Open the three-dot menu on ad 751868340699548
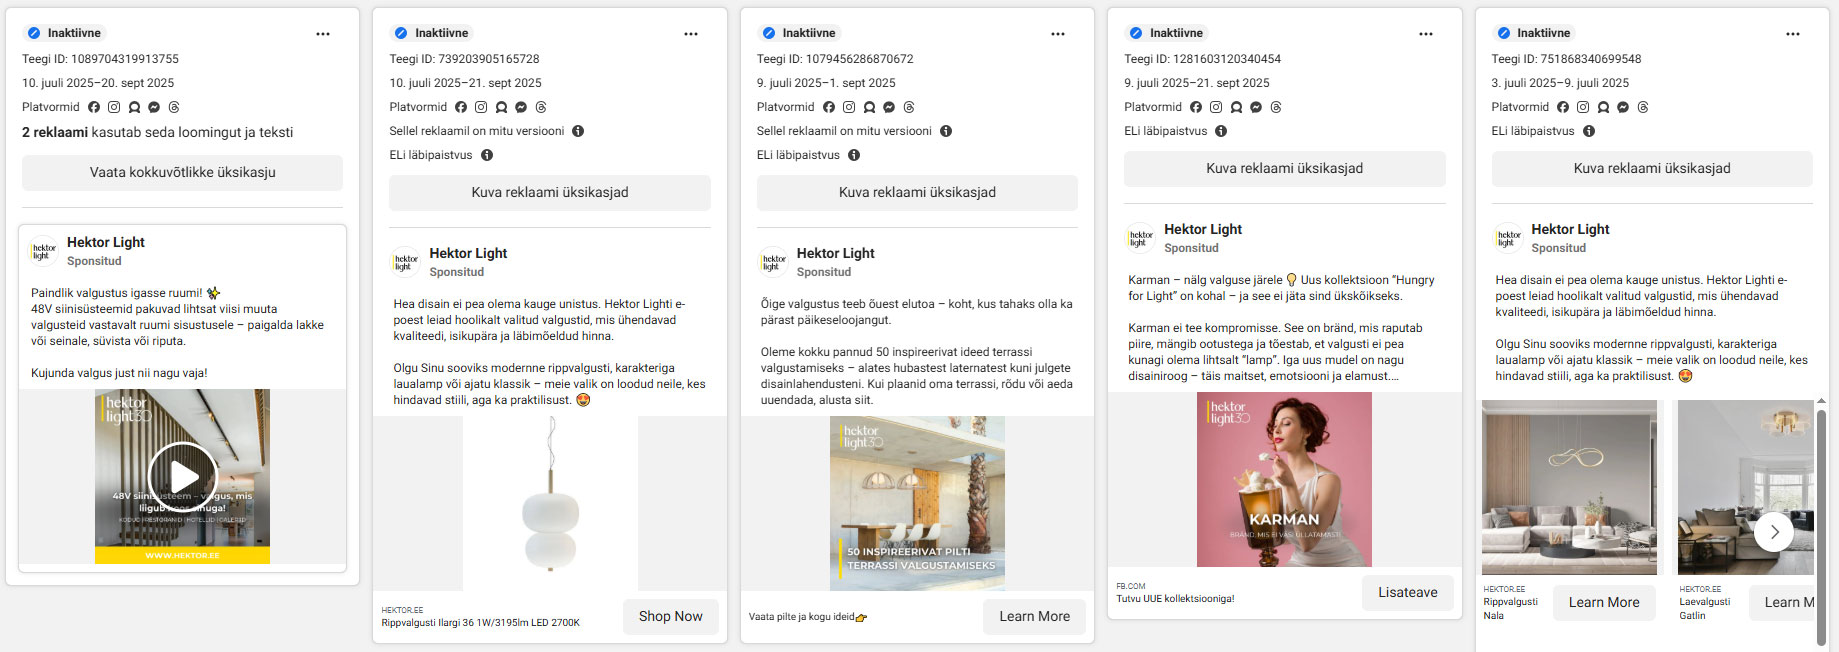Screen dimensions: 1839x652 [x=1792, y=34]
